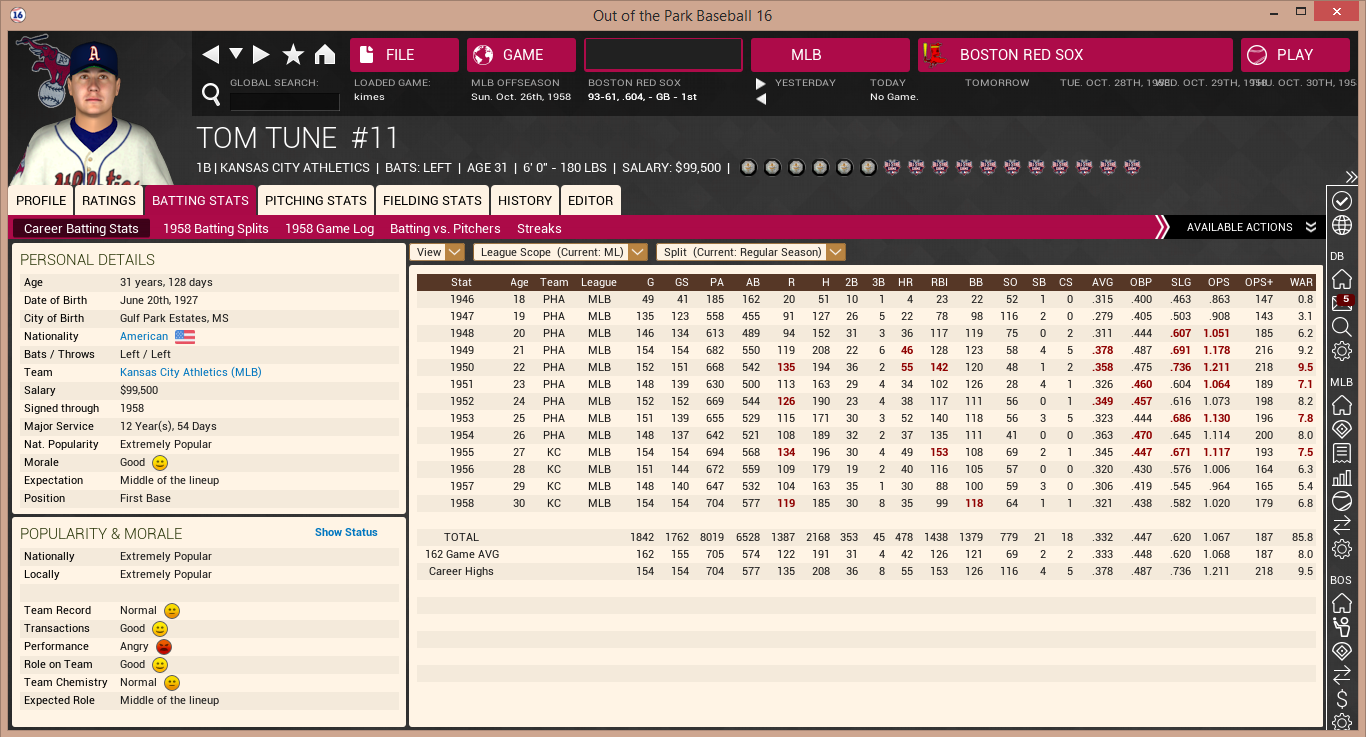Click the globe icon in right sidebar

coord(1342,225)
